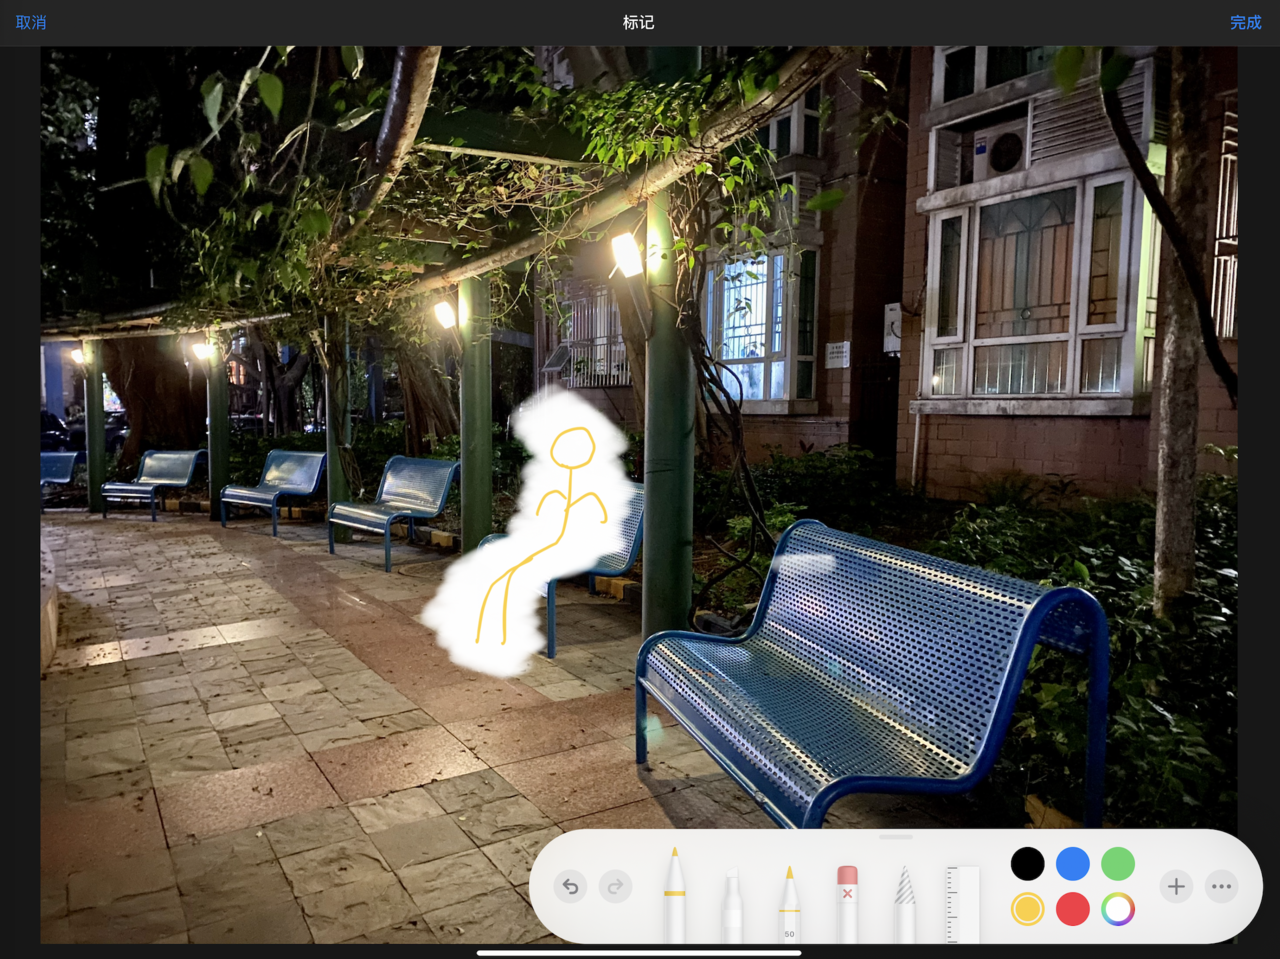Choose the blue color swatch
This screenshot has width=1280, height=959.
1073,863
